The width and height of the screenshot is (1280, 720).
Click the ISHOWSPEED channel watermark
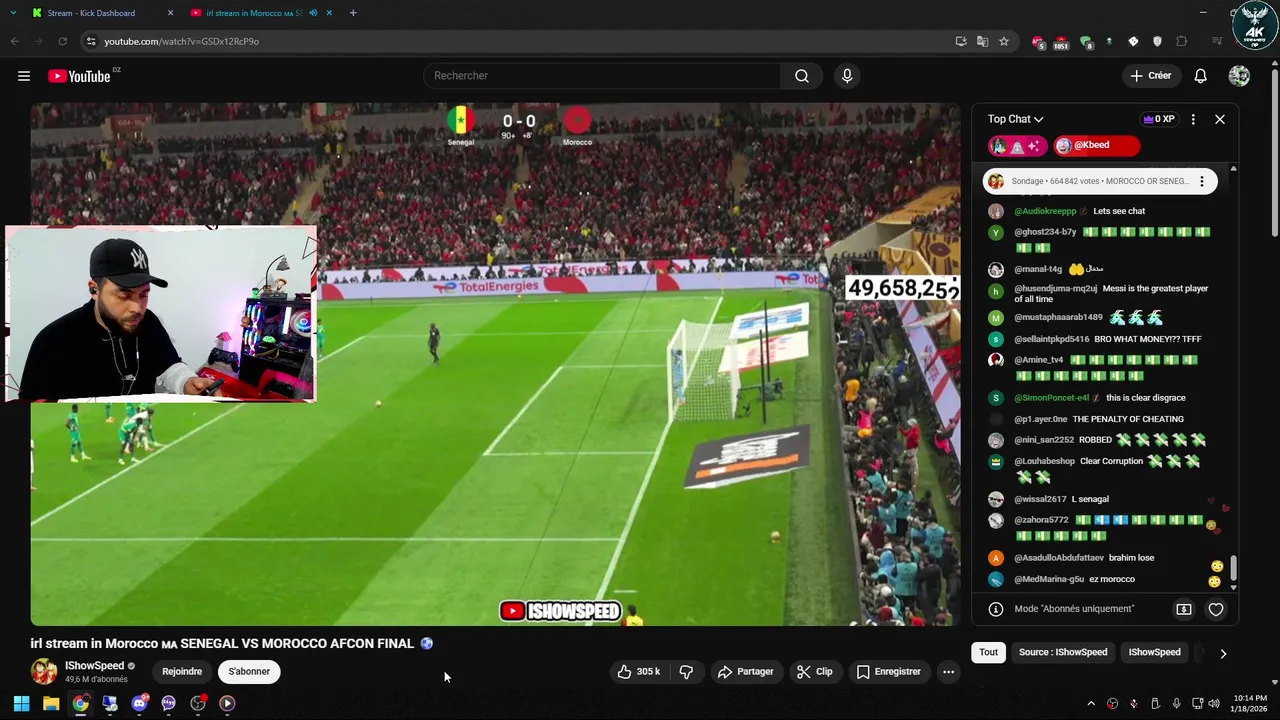560,611
